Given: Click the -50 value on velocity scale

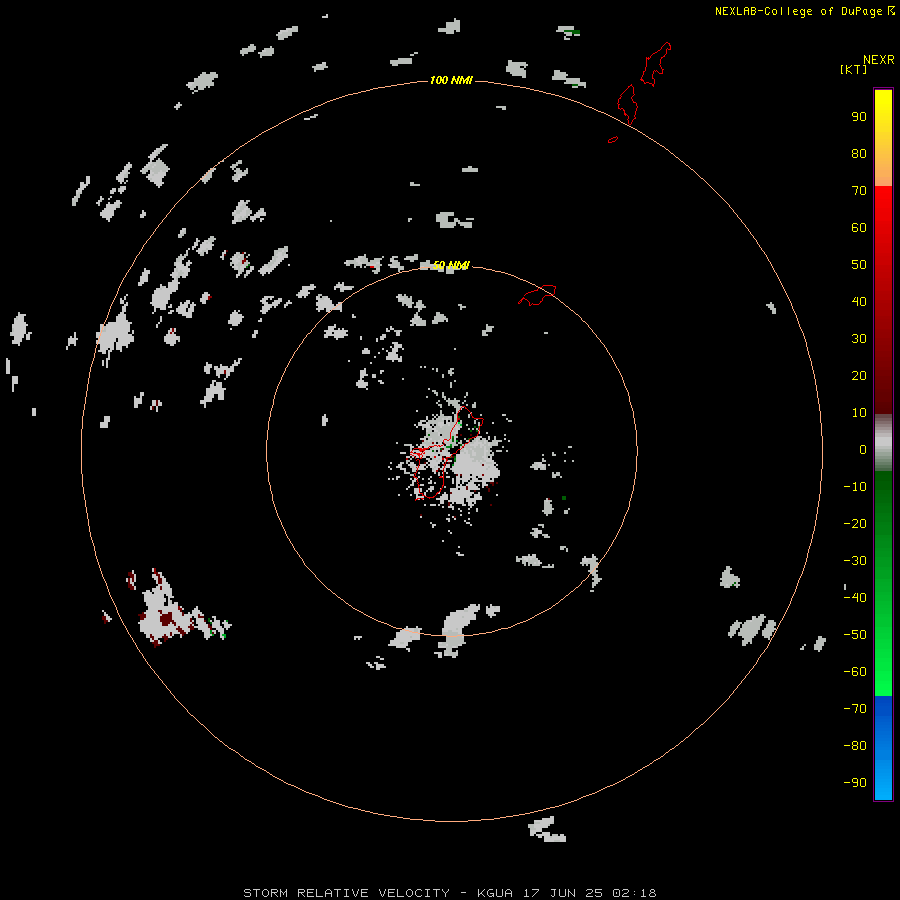Looking at the screenshot, I should pos(855,635).
